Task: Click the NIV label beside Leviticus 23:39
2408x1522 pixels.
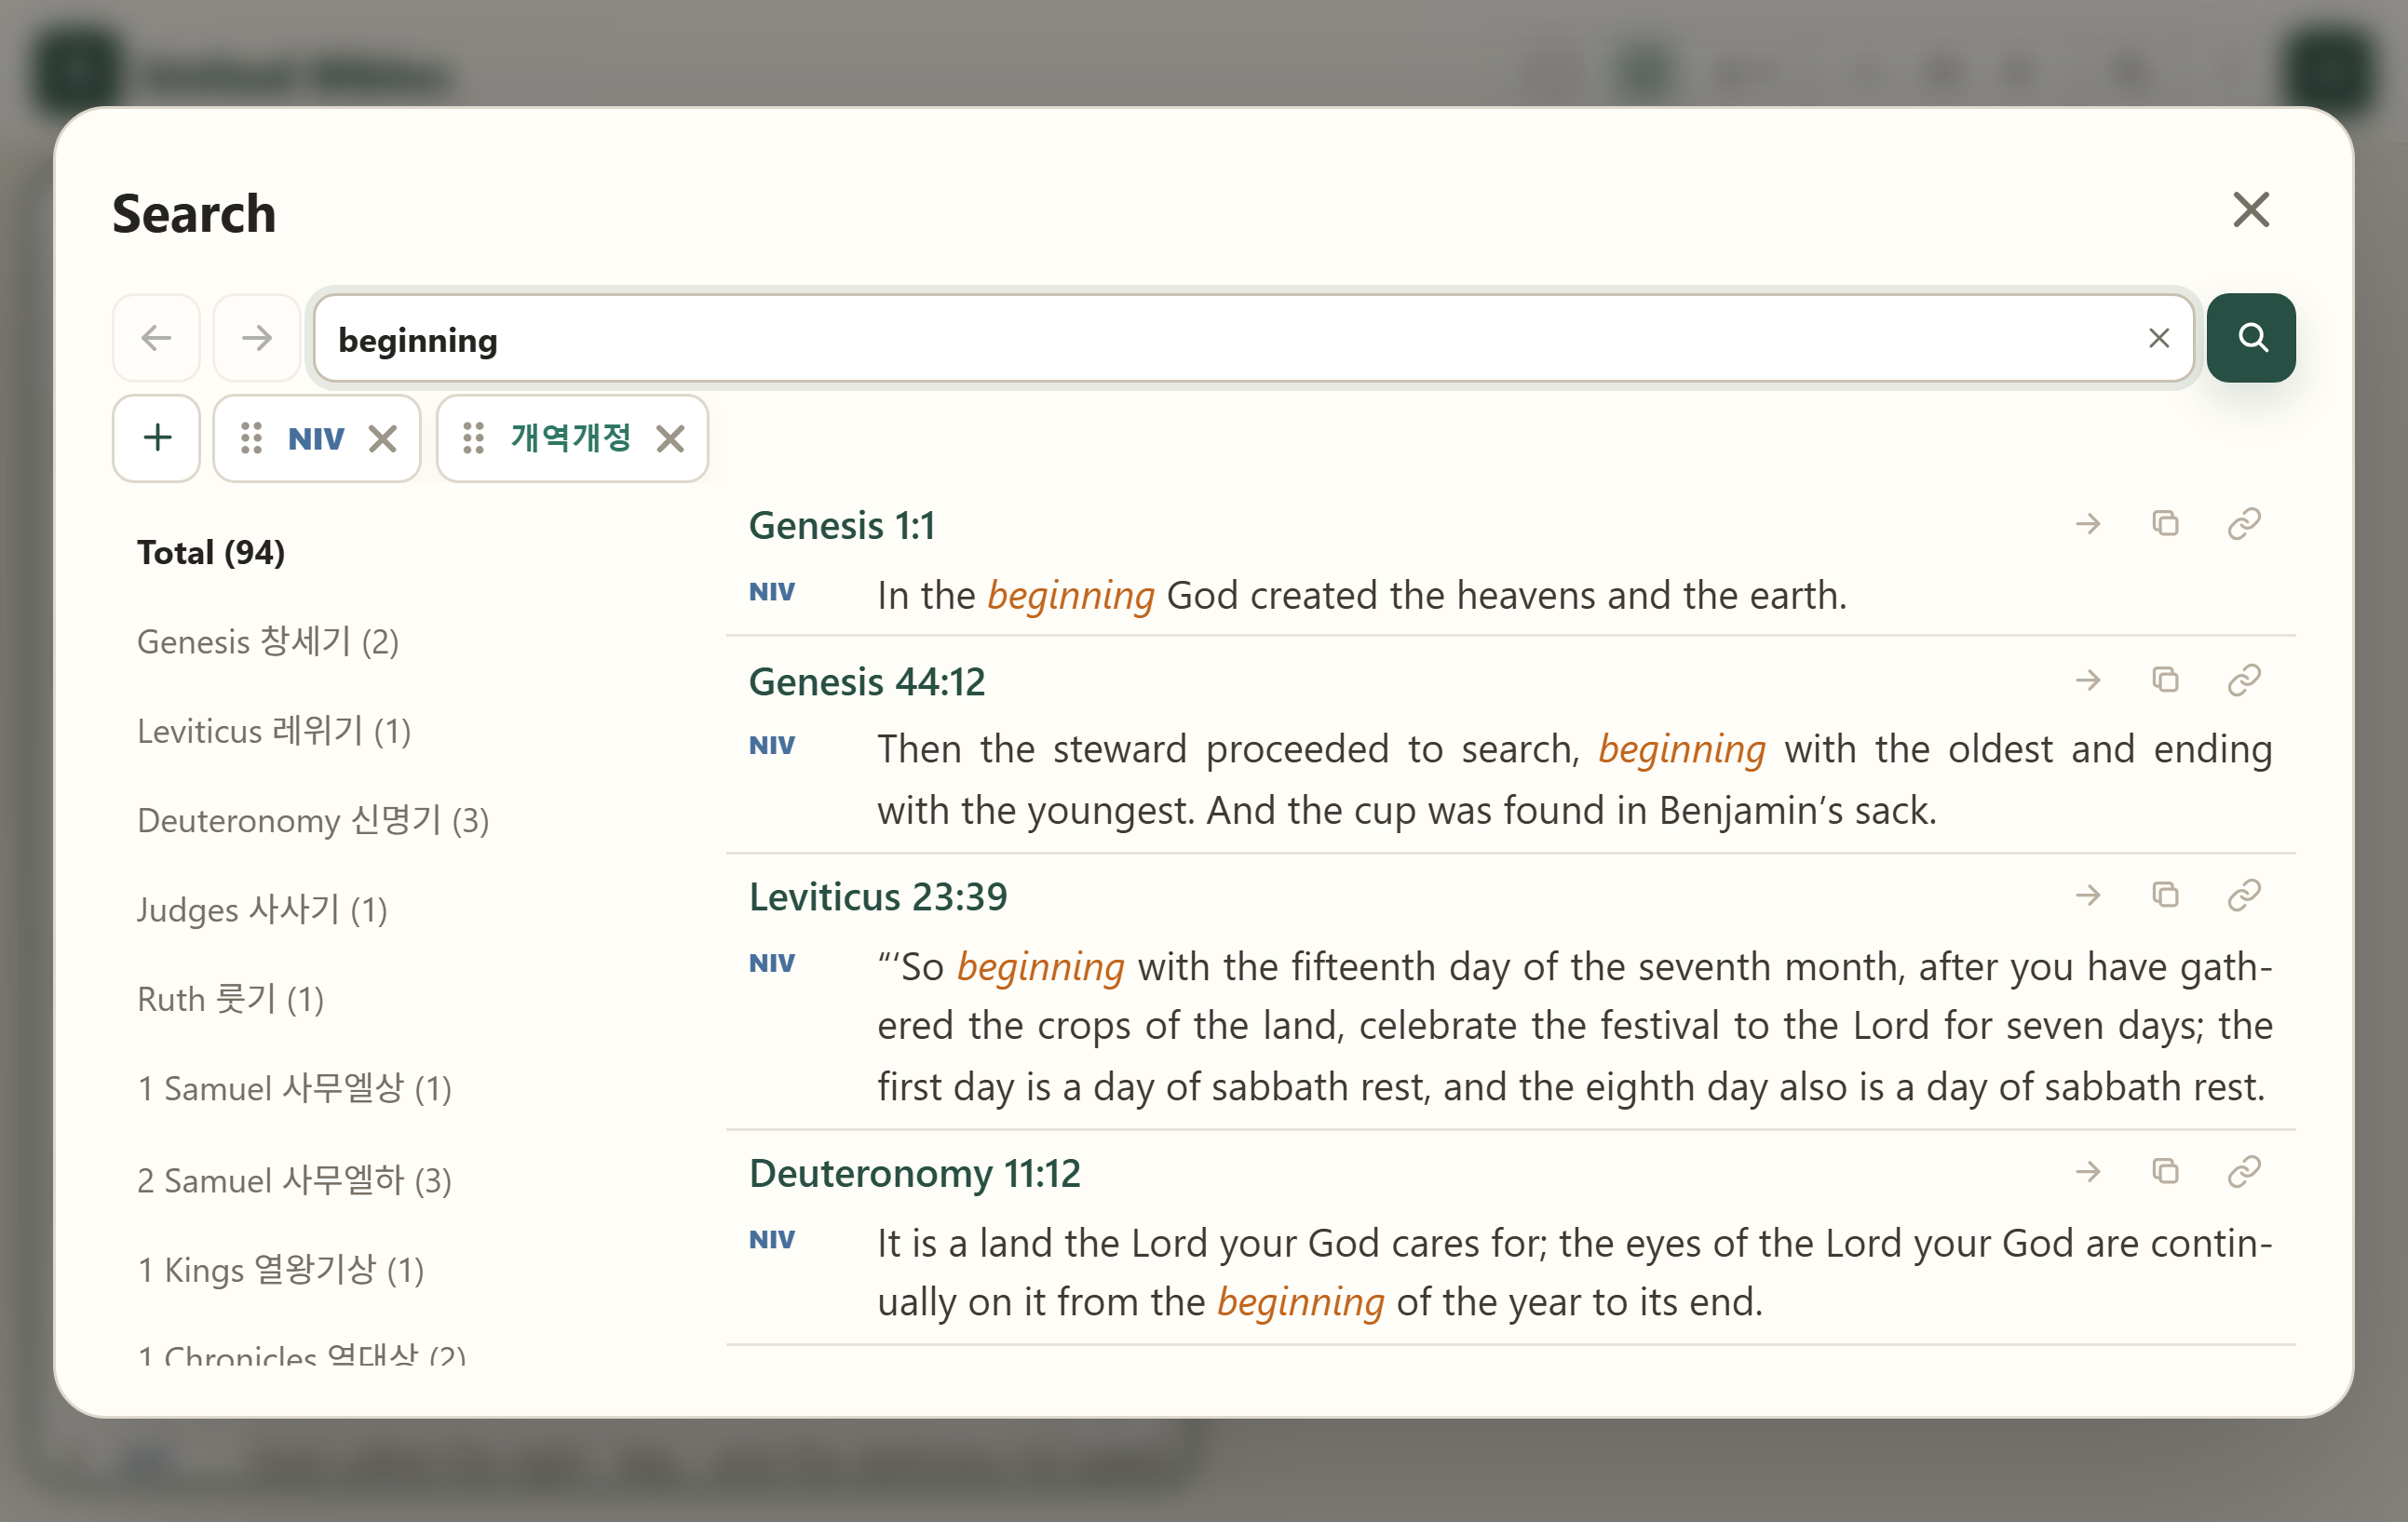Action: point(772,964)
